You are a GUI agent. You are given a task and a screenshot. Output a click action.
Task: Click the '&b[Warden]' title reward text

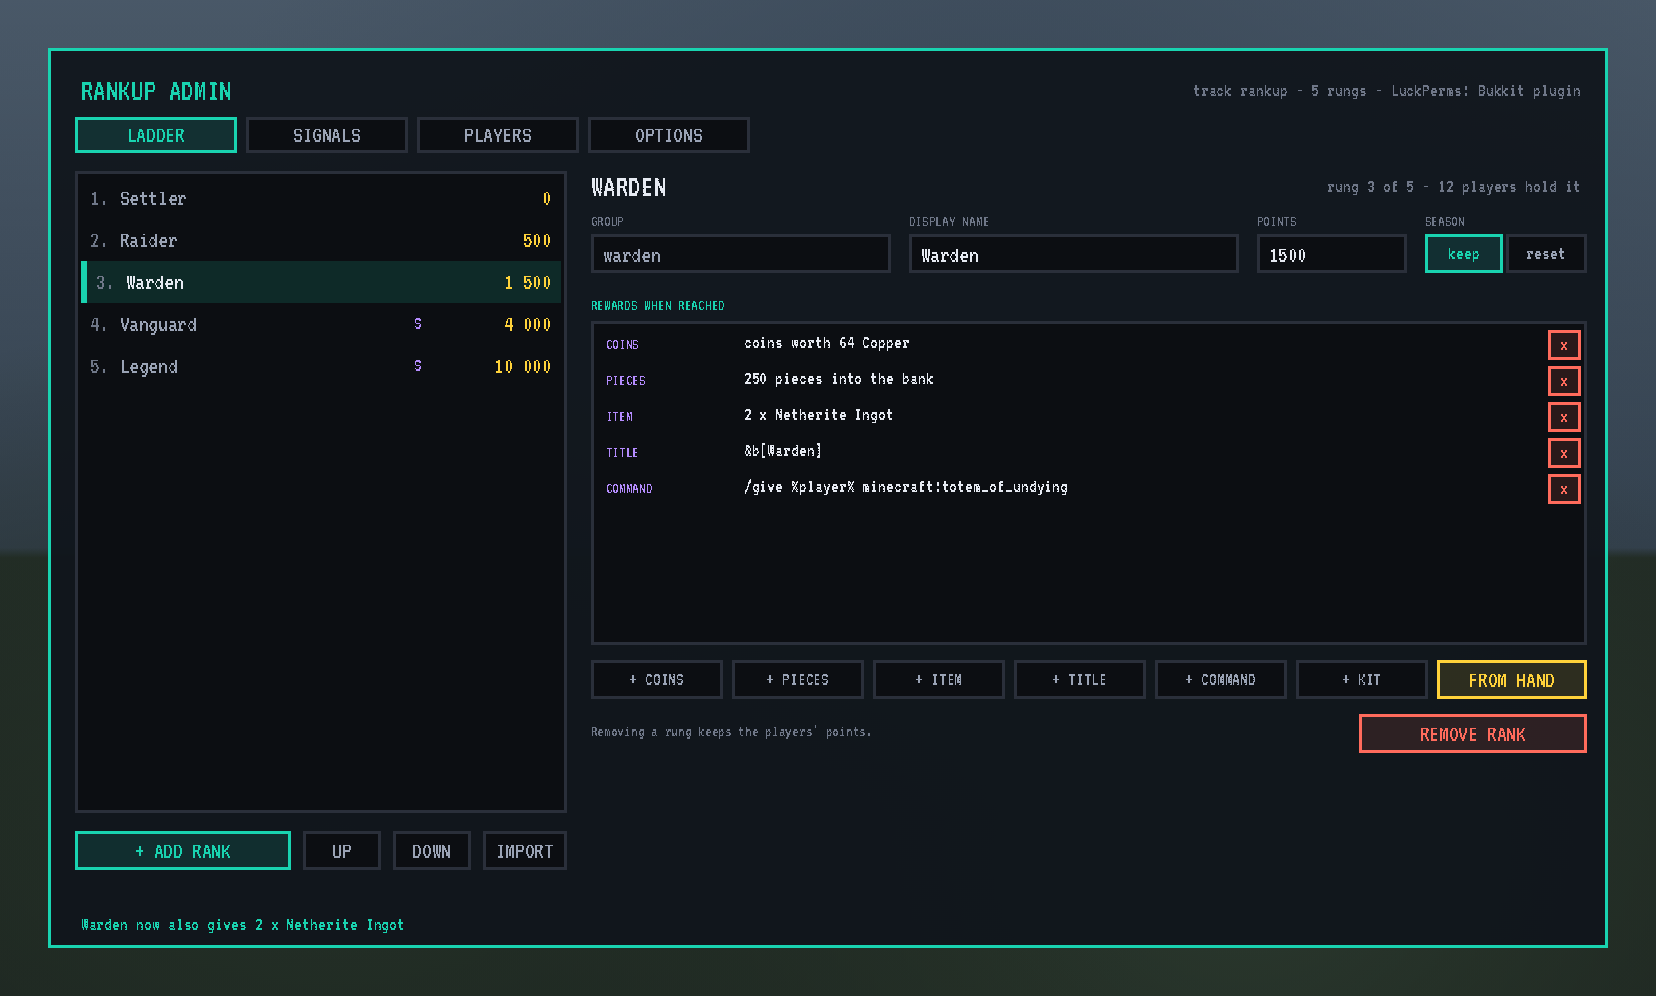click(x=783, y=451)
